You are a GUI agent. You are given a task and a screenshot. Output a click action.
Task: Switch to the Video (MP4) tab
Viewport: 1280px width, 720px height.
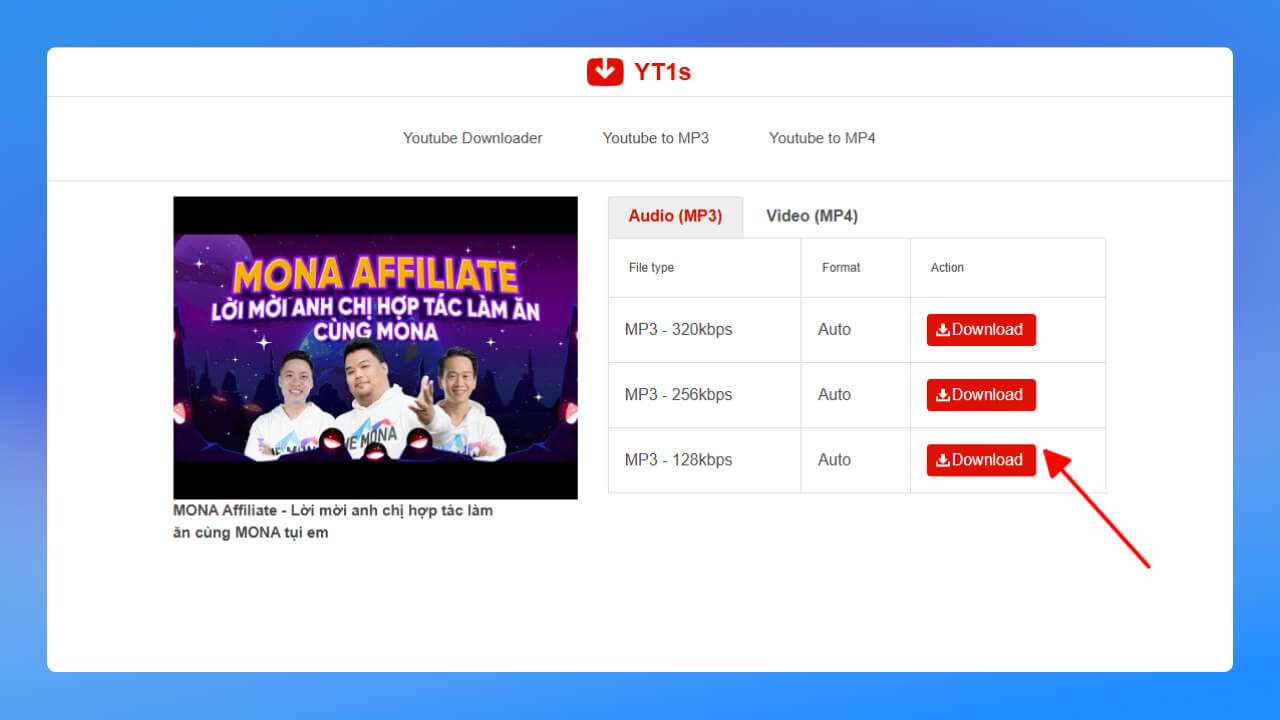[x=811, y=216]
